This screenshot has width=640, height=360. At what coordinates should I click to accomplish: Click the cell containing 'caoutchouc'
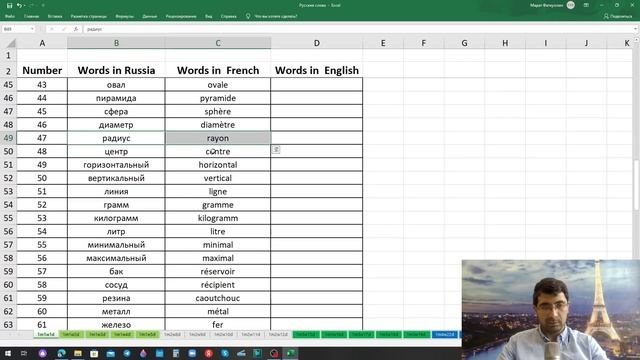(x=218, y=298)
